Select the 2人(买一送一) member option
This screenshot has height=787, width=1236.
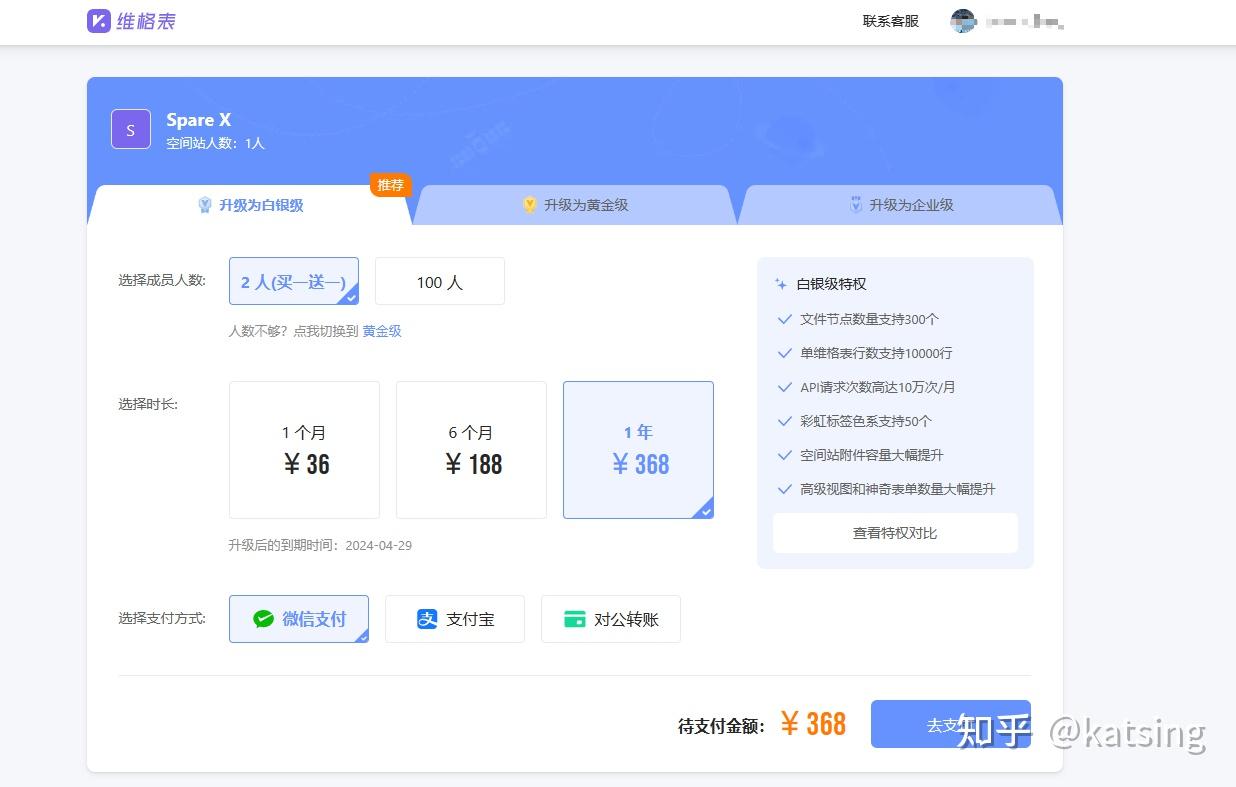(x=294, y=281)
